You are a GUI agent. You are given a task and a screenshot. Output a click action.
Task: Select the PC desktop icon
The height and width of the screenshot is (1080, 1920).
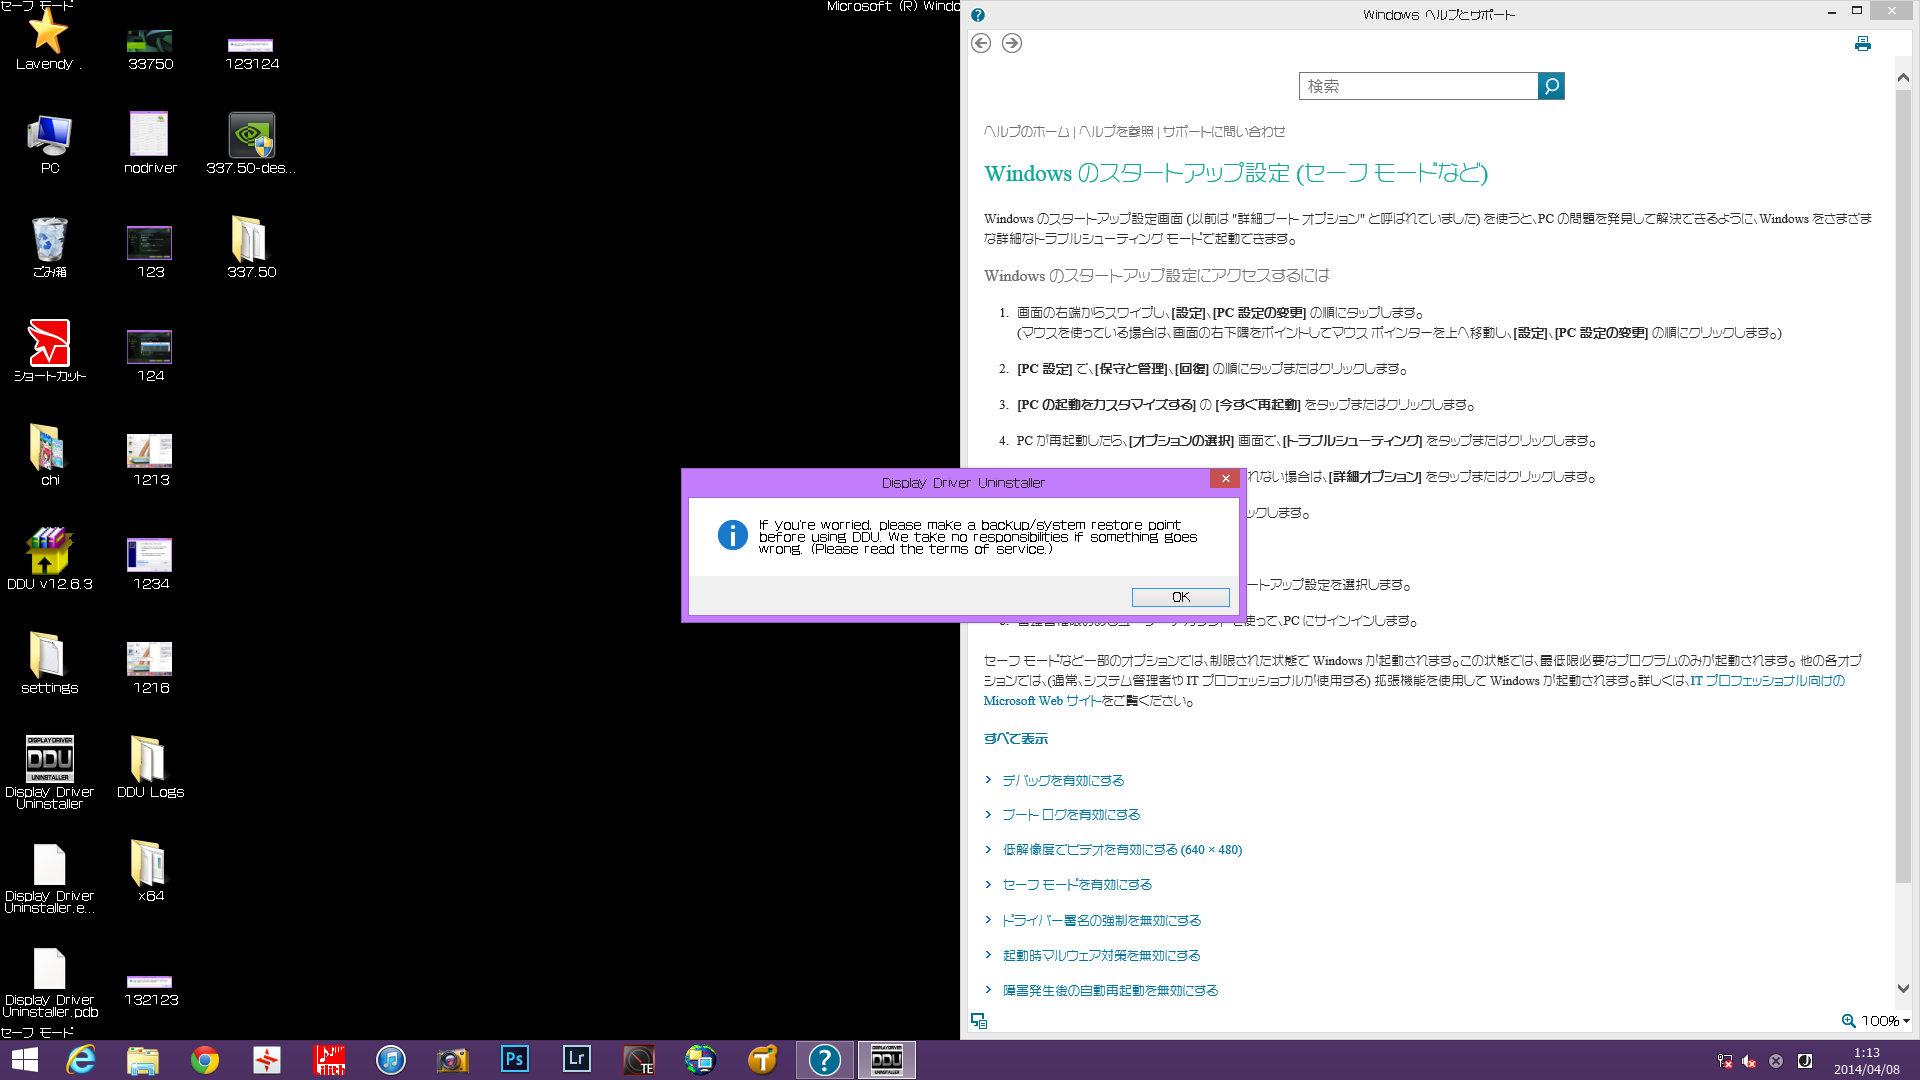(49, 144)
